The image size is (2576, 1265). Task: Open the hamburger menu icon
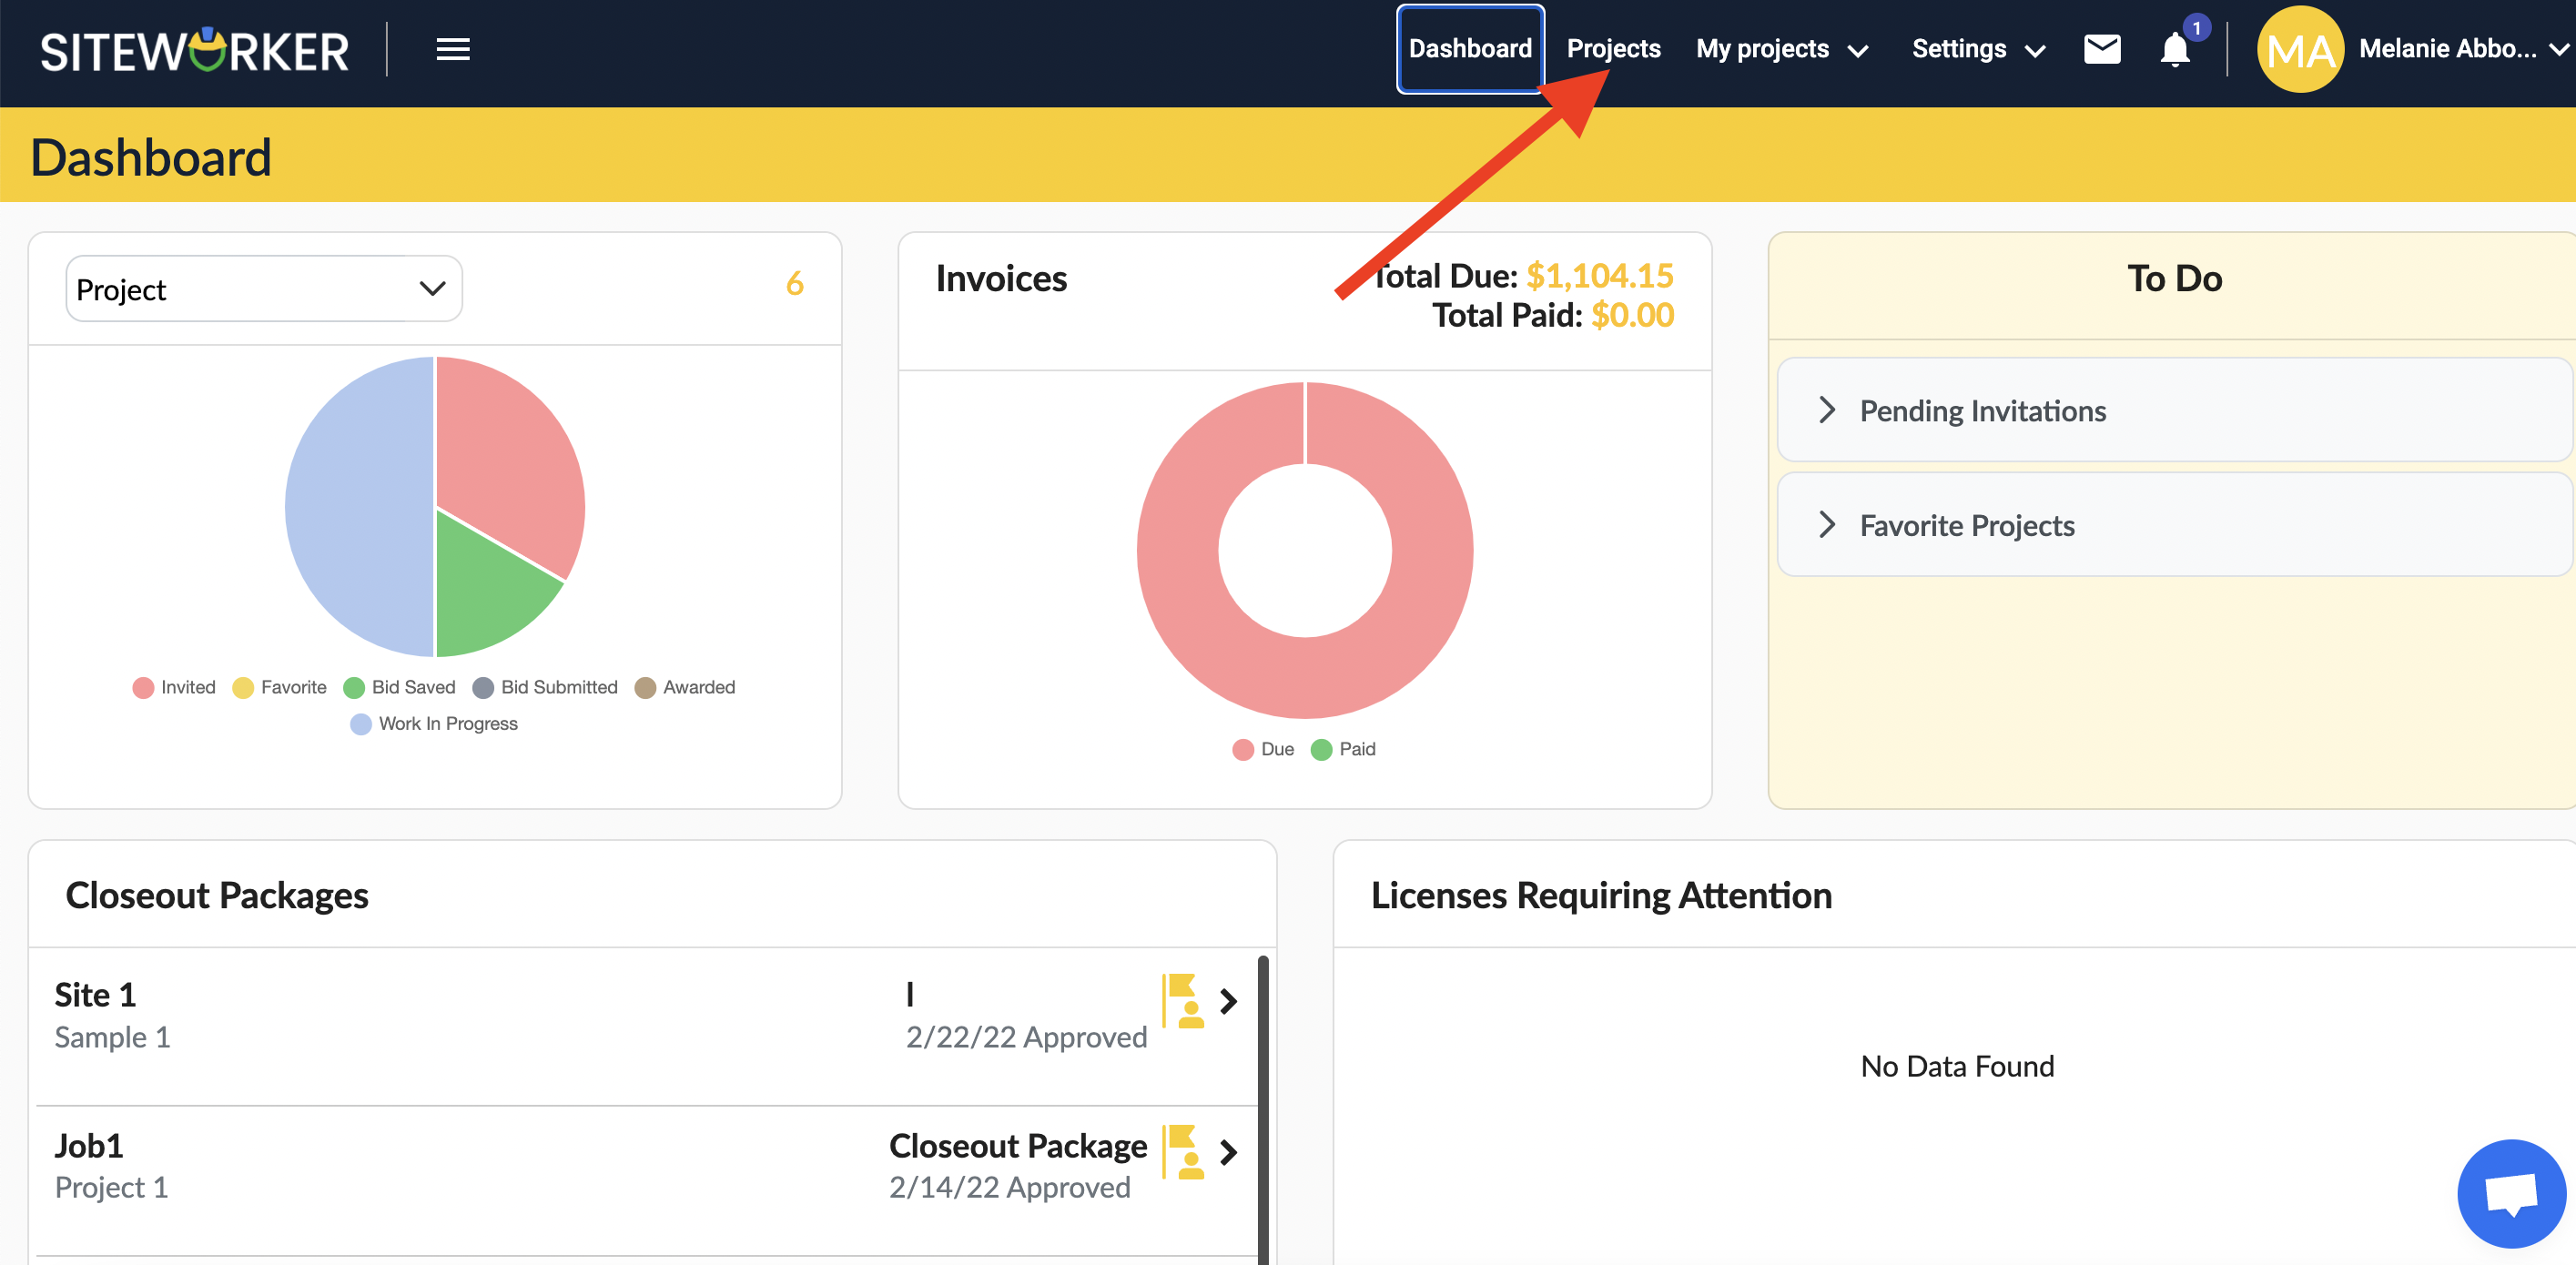[x=453, y=49]
